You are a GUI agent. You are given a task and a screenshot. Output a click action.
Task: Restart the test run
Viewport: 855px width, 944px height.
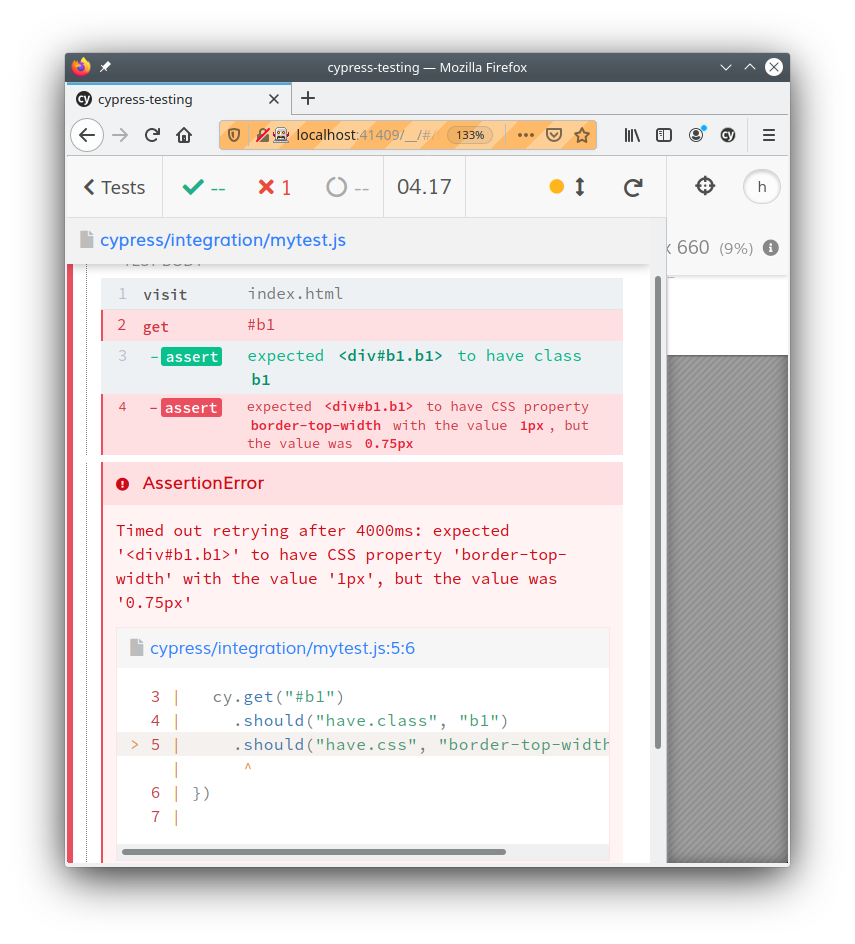(x=633, y=186)
